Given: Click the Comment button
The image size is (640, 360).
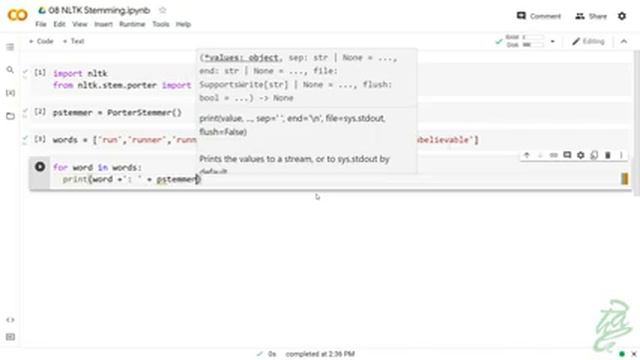Looking at the screenshot, I should point(539,16).
